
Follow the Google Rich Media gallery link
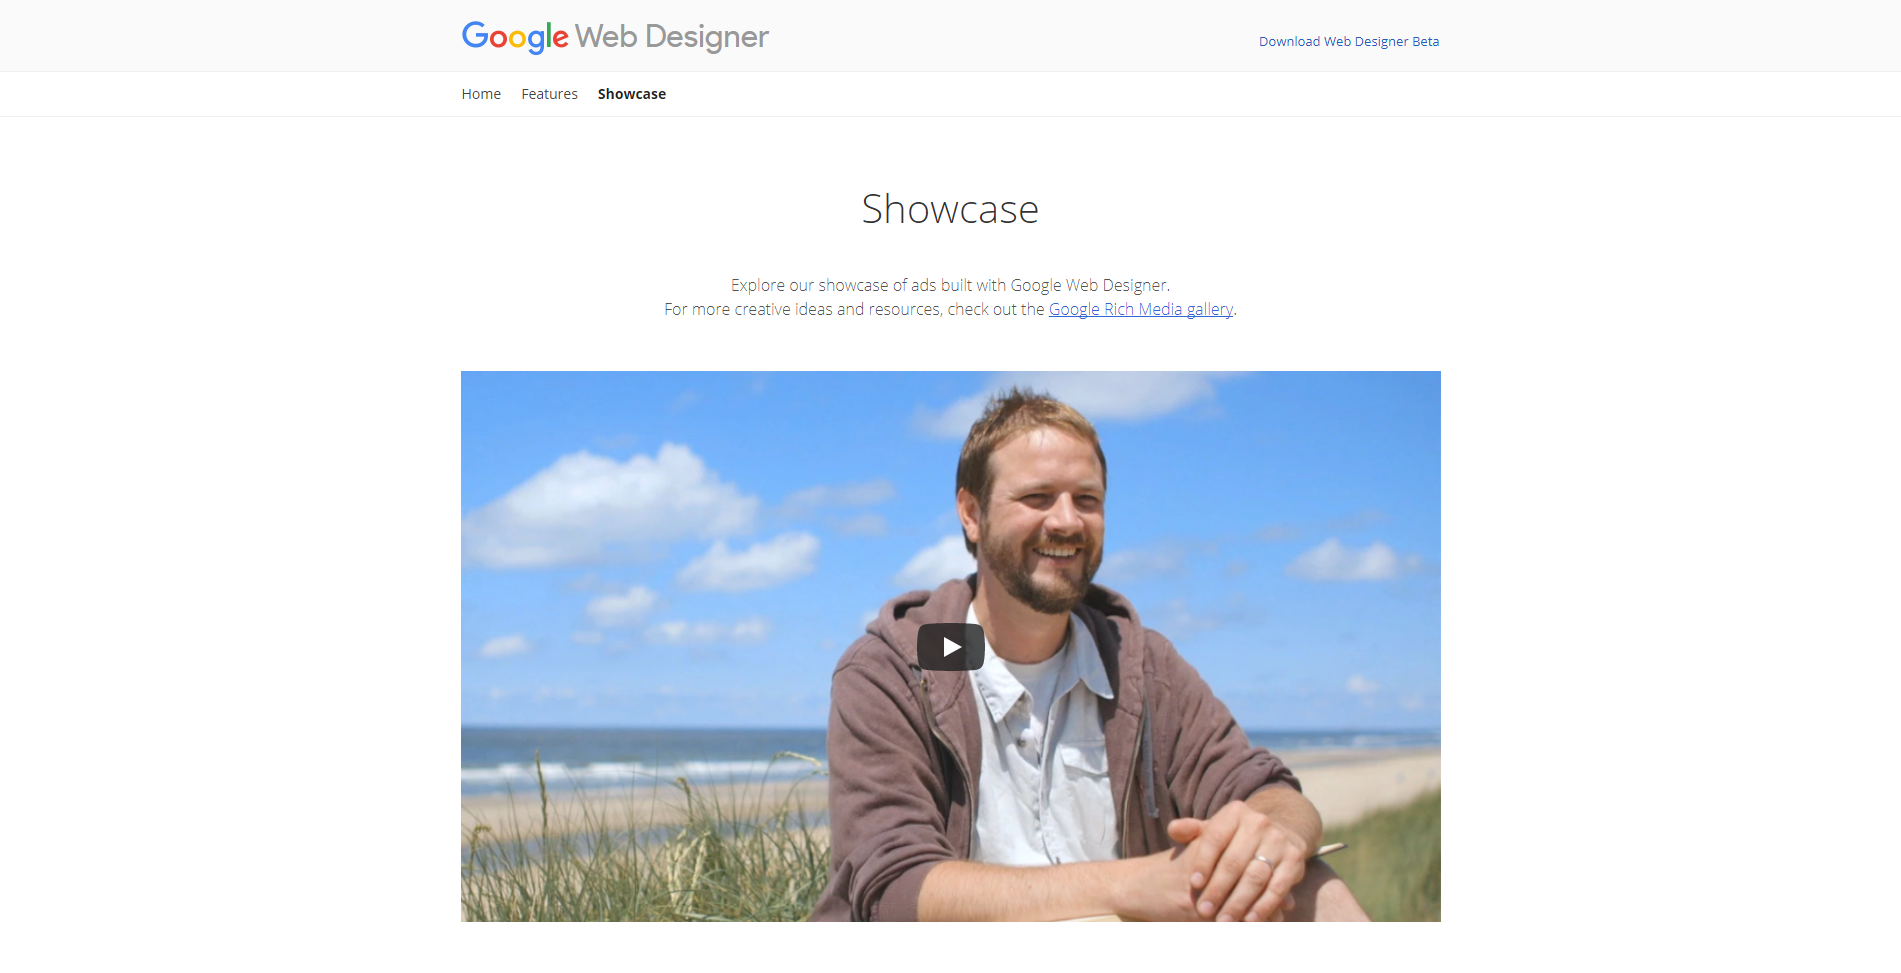coord(1141,309)
